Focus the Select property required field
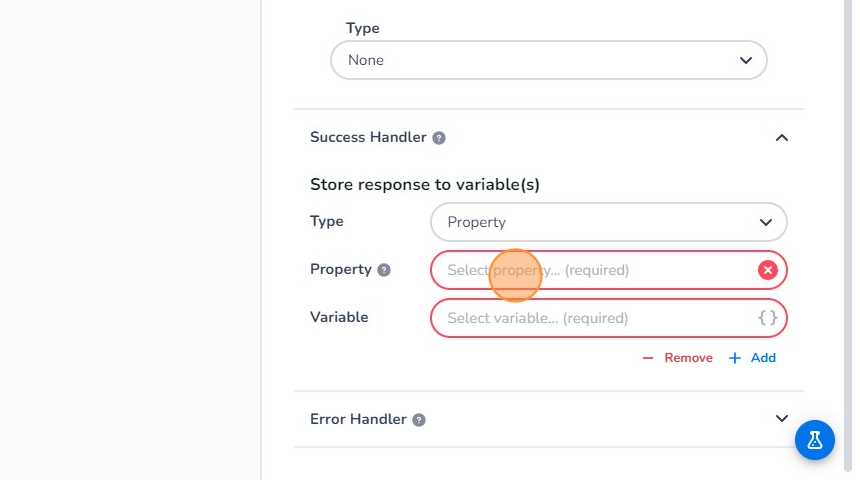860x480 pixels. pyautogui.click(x=590, y=270)
